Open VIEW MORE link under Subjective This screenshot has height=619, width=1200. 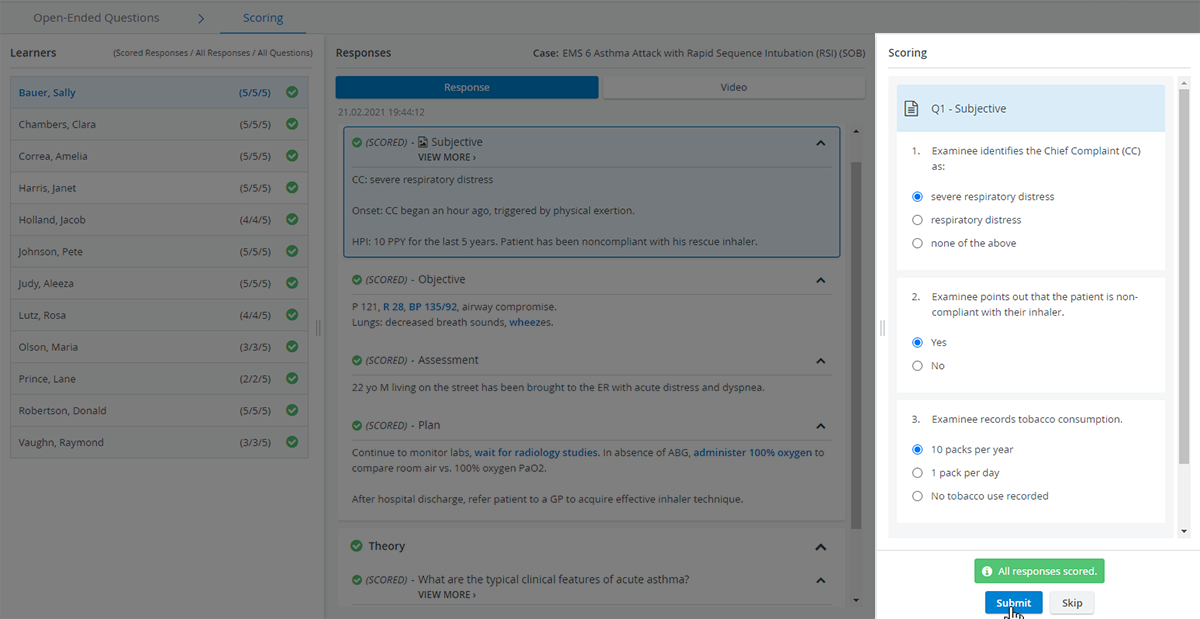447,158
